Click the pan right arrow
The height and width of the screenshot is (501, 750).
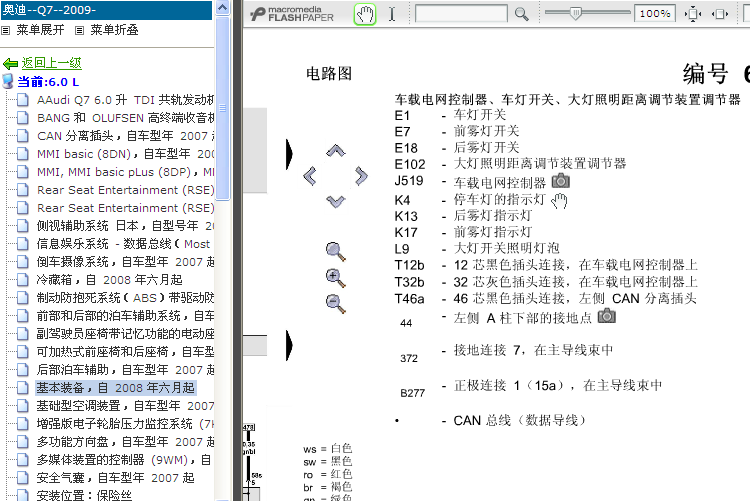(361, 176)
